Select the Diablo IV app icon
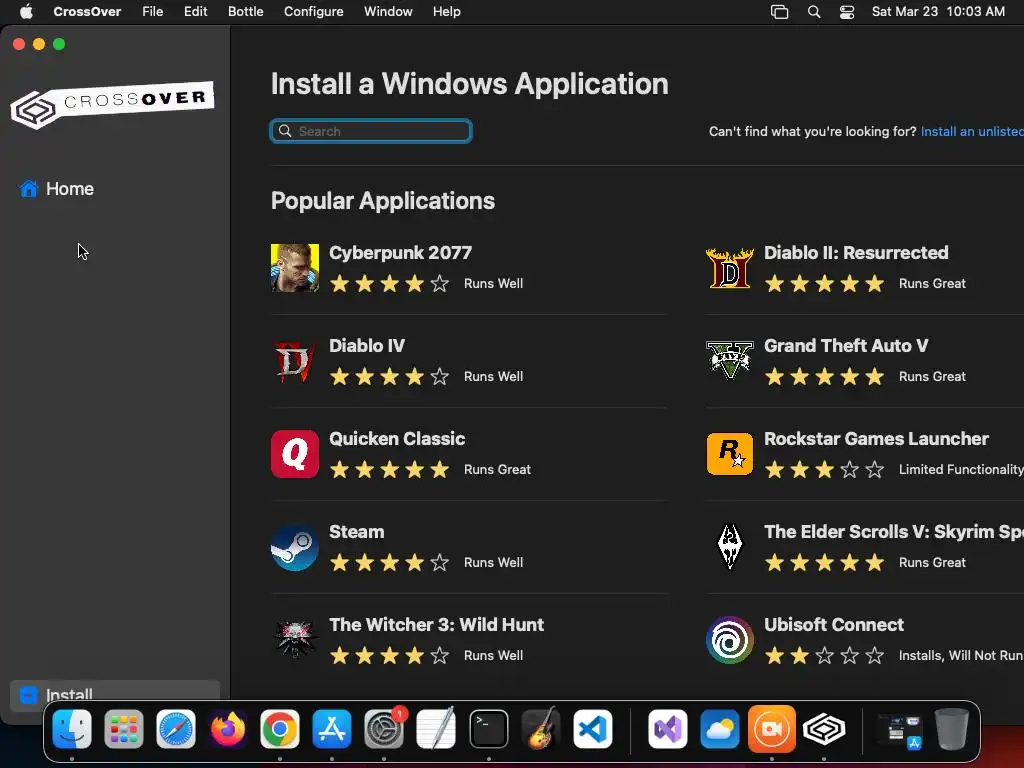1024x768 pixels. pyautogui.click(x=295, y=361)
